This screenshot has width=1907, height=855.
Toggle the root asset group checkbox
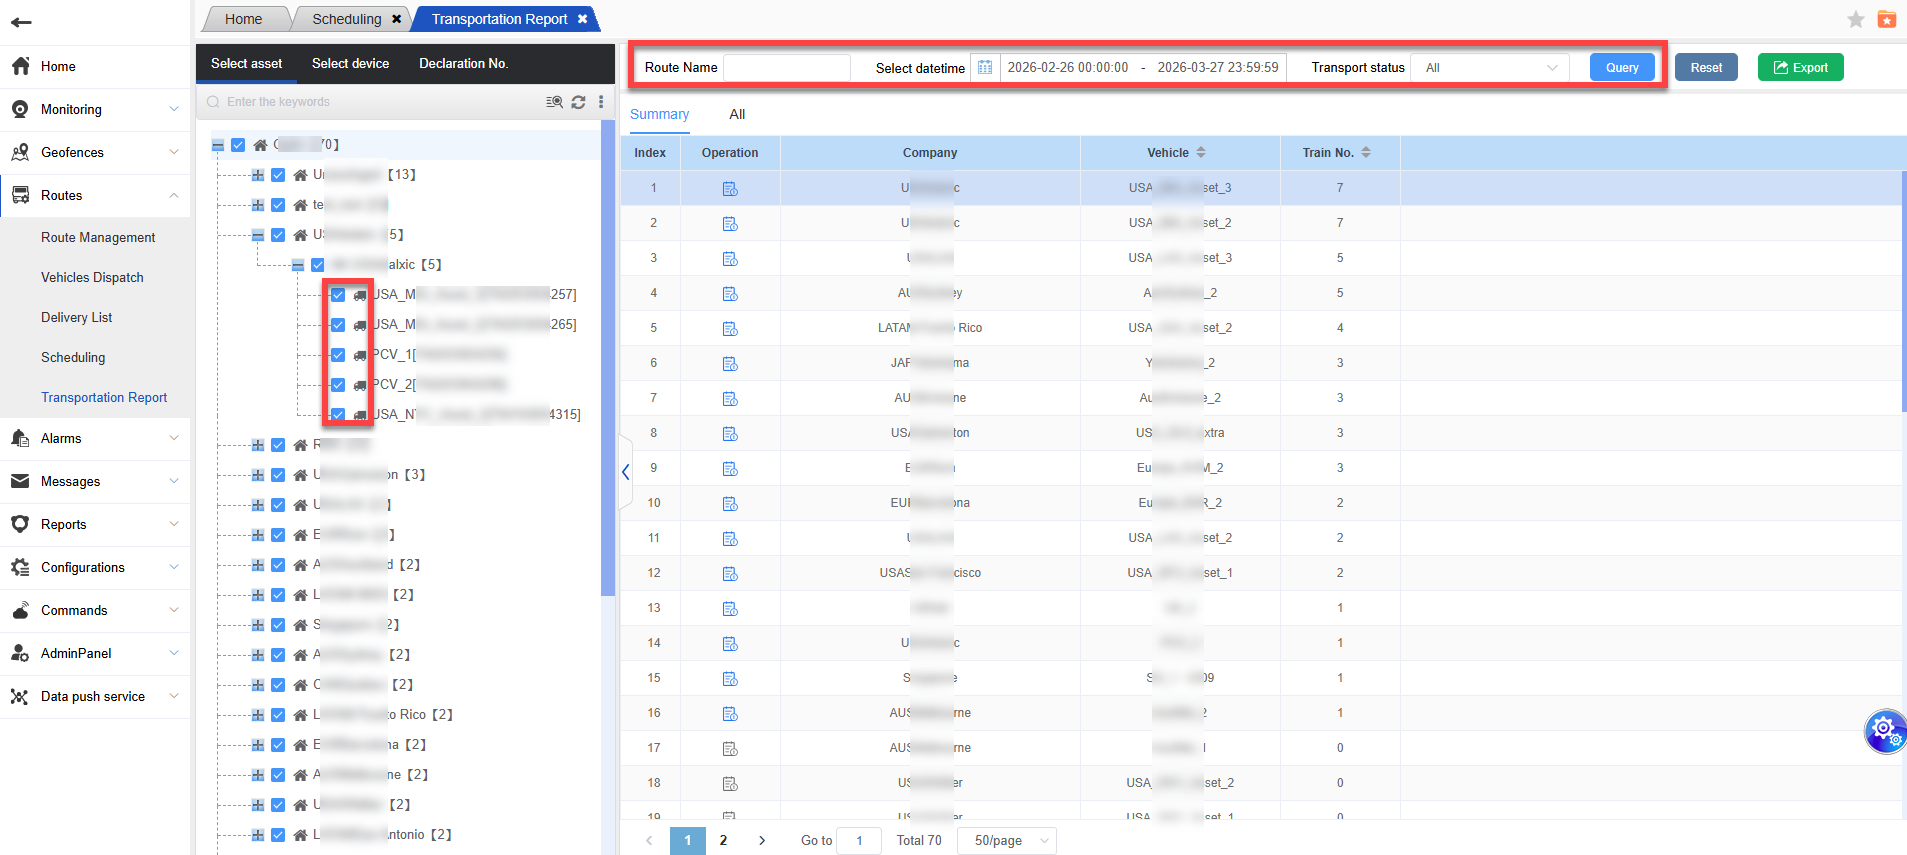[x=238, y=145]
